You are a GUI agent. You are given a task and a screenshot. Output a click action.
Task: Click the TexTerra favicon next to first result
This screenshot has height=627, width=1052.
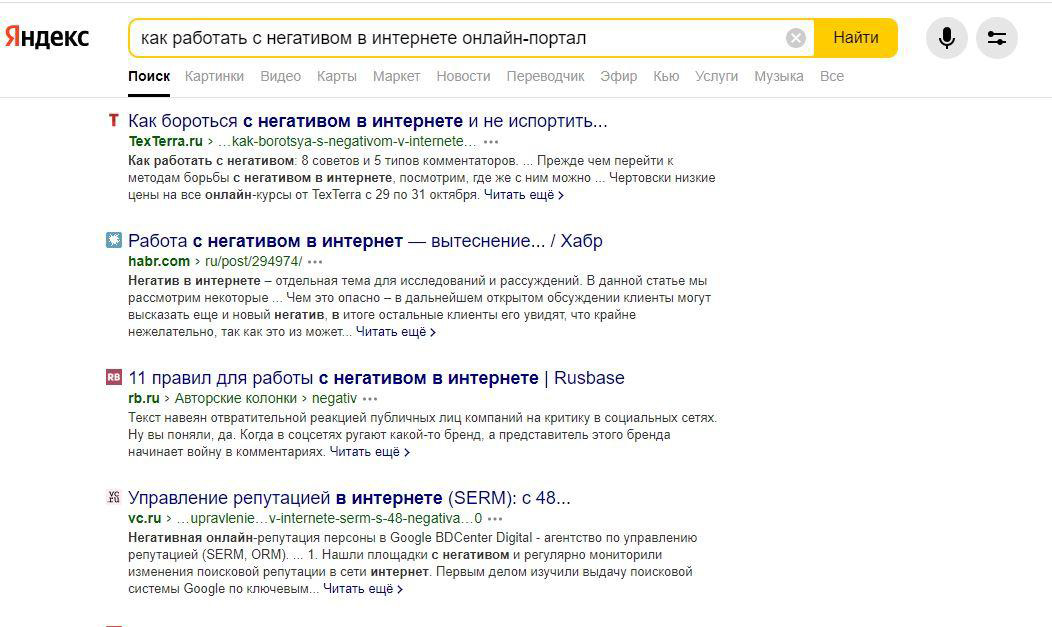pos(113,120)
